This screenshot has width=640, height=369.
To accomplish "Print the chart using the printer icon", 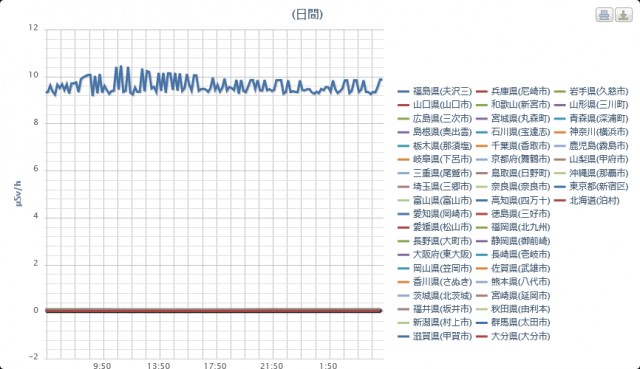I will (604, 15).
